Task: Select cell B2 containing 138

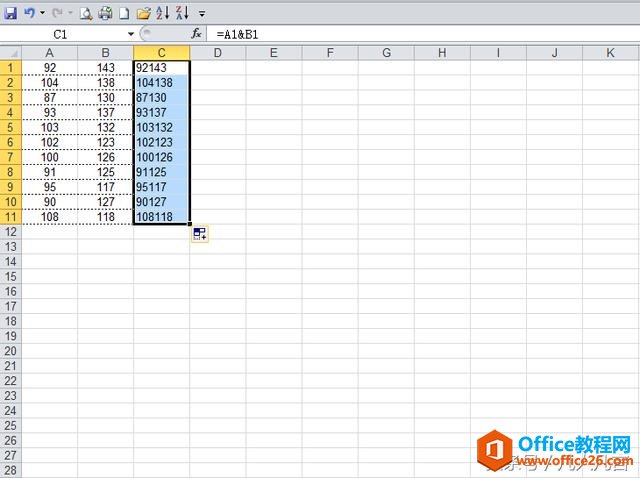Action: click(x=105, y=83)
